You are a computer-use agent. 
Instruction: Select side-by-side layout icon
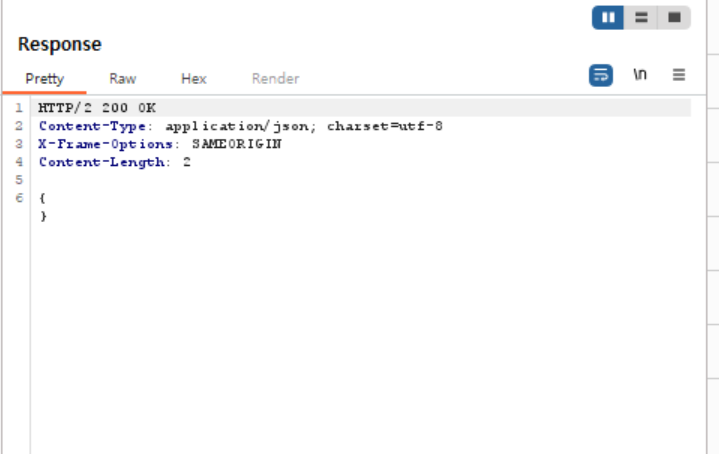(608, 17)
